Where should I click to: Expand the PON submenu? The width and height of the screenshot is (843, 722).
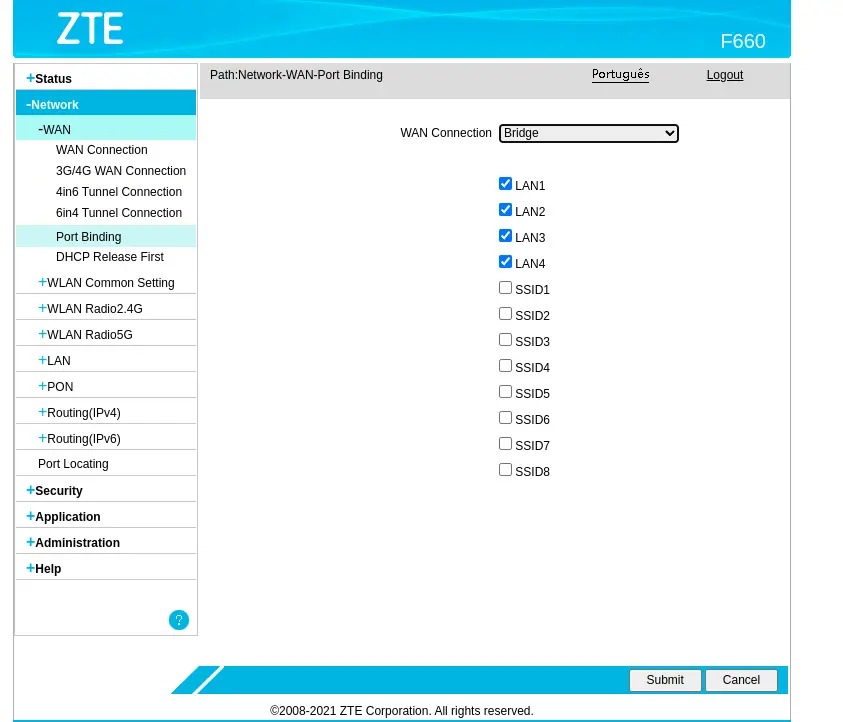pos(55,387)
